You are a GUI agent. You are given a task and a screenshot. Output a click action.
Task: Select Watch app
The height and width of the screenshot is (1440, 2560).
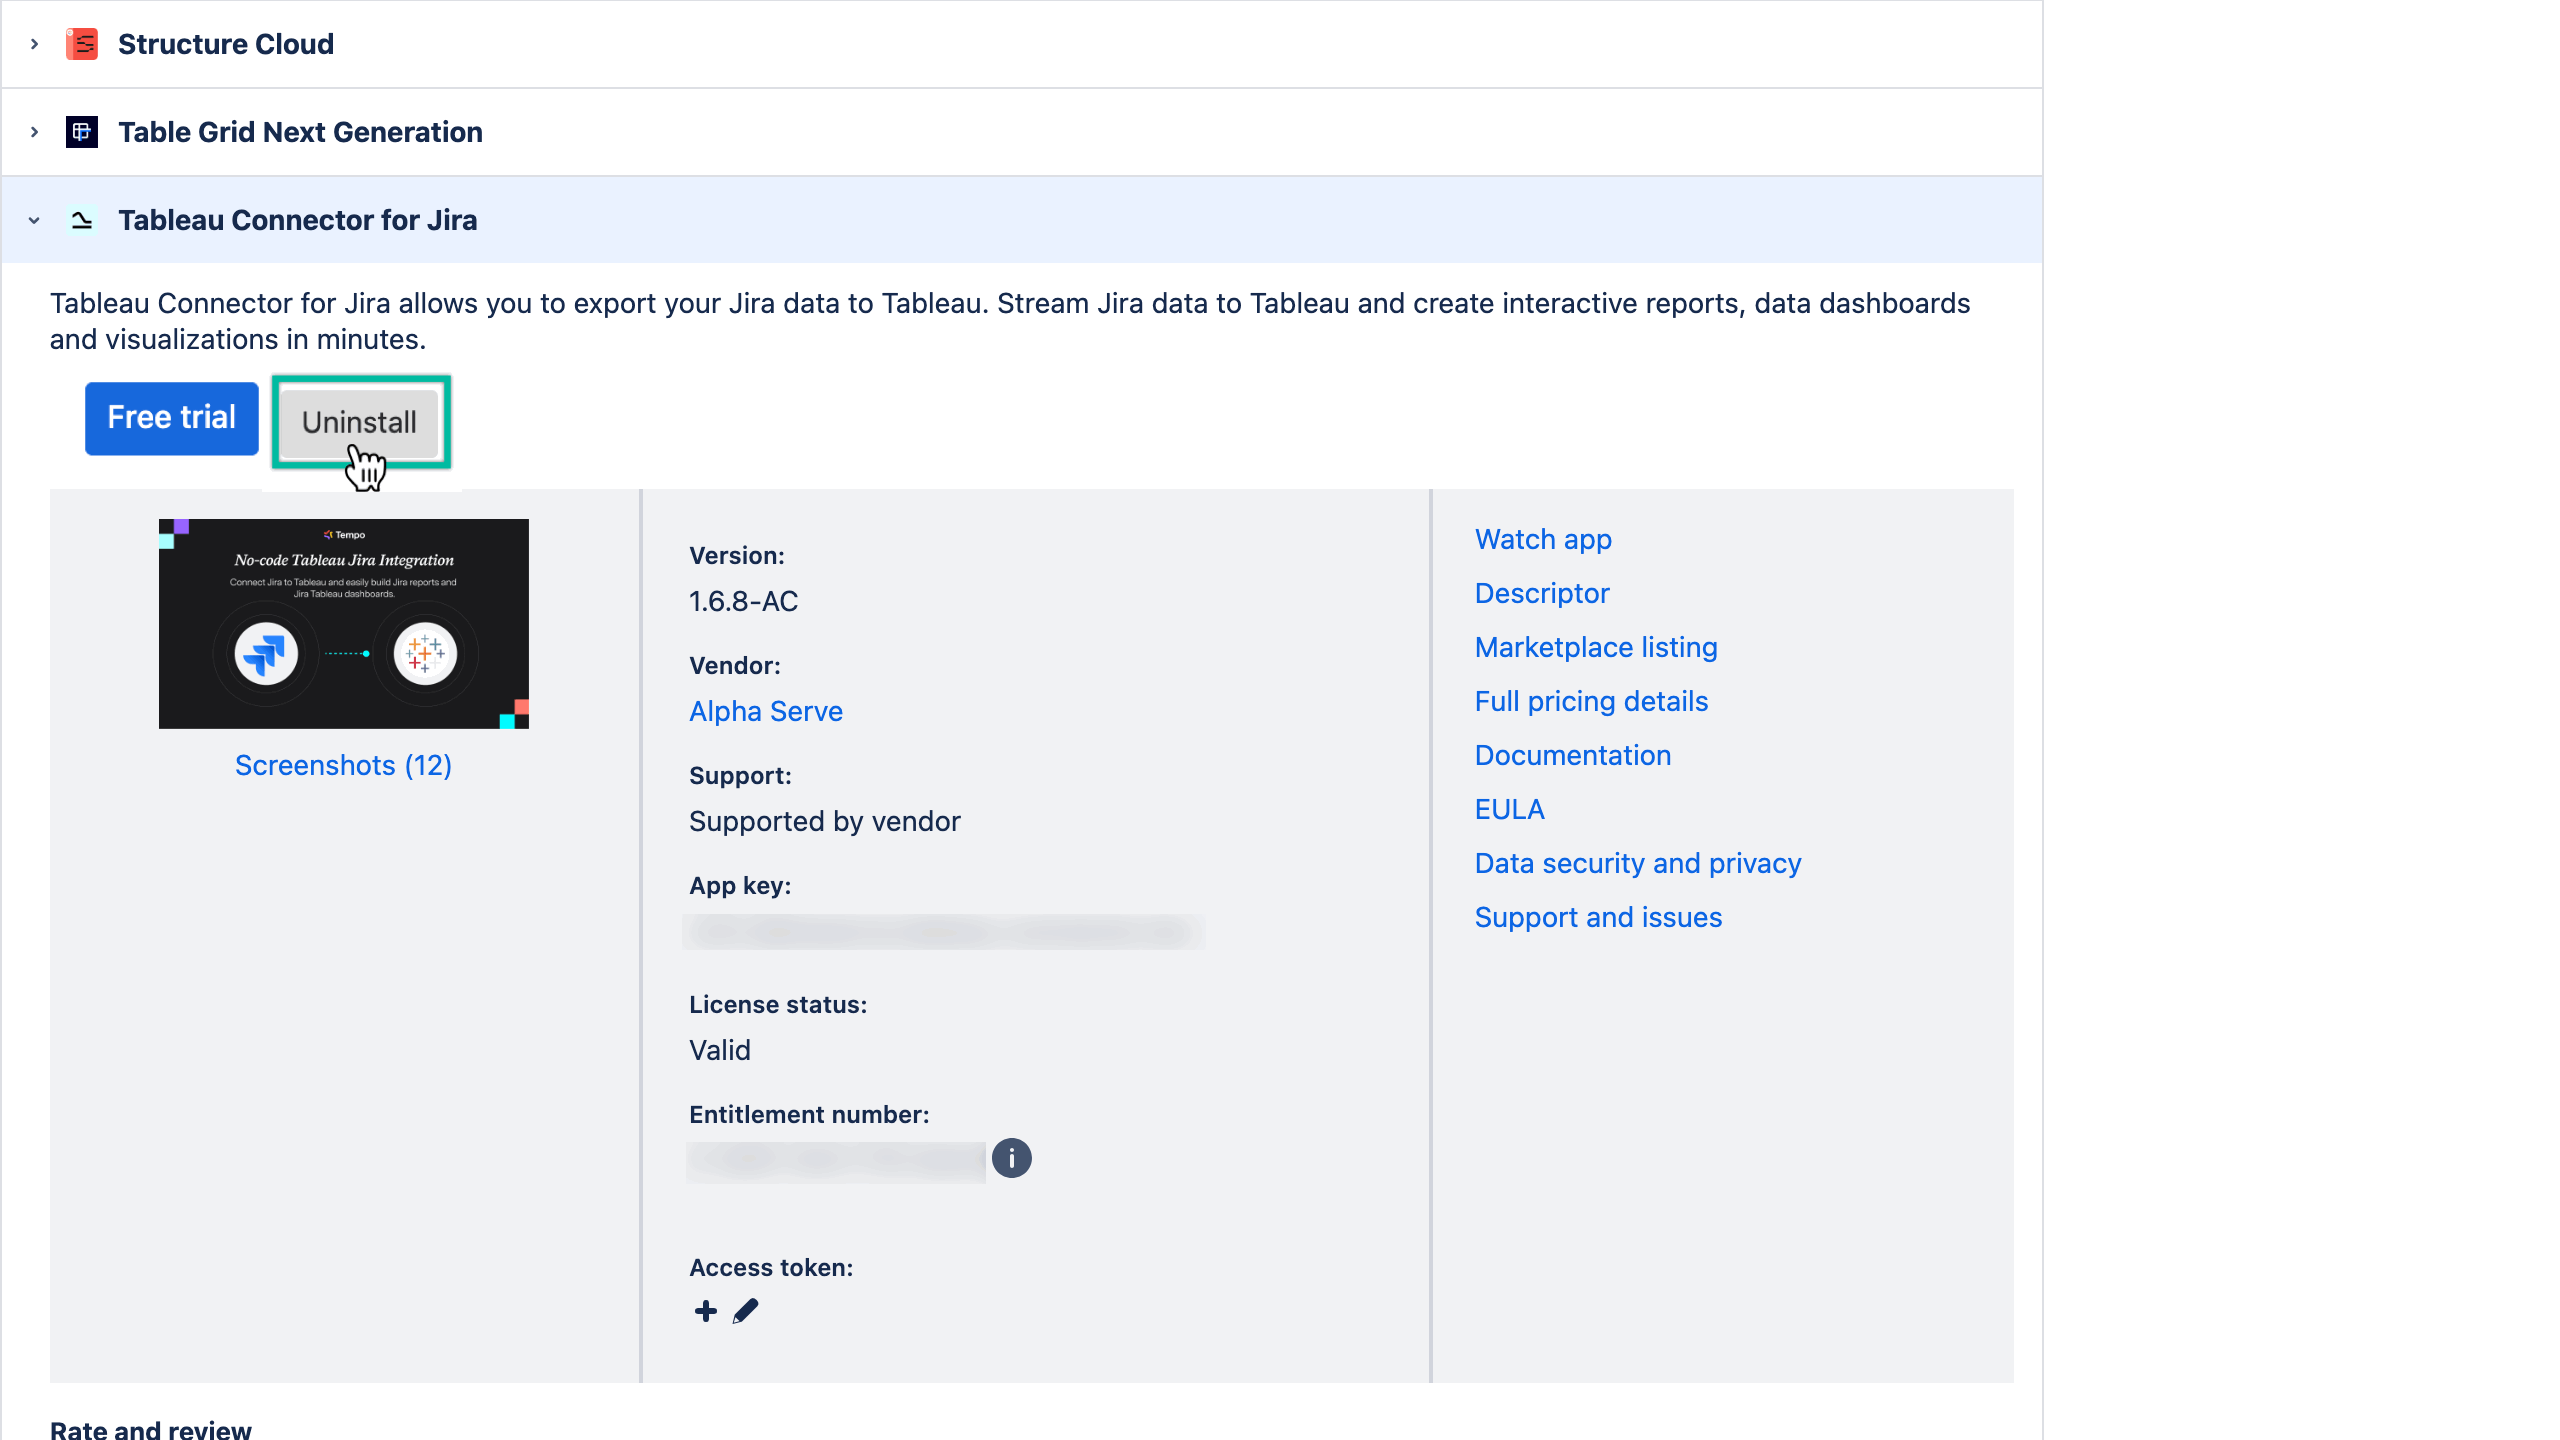tap(1542, 539)
